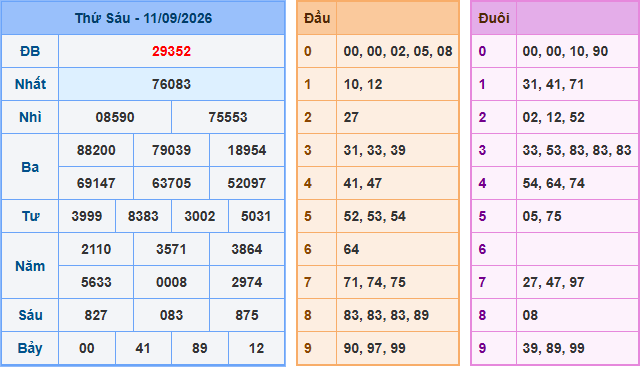
Task: Select the Tư prize number 3002
Action: [200, 216]
